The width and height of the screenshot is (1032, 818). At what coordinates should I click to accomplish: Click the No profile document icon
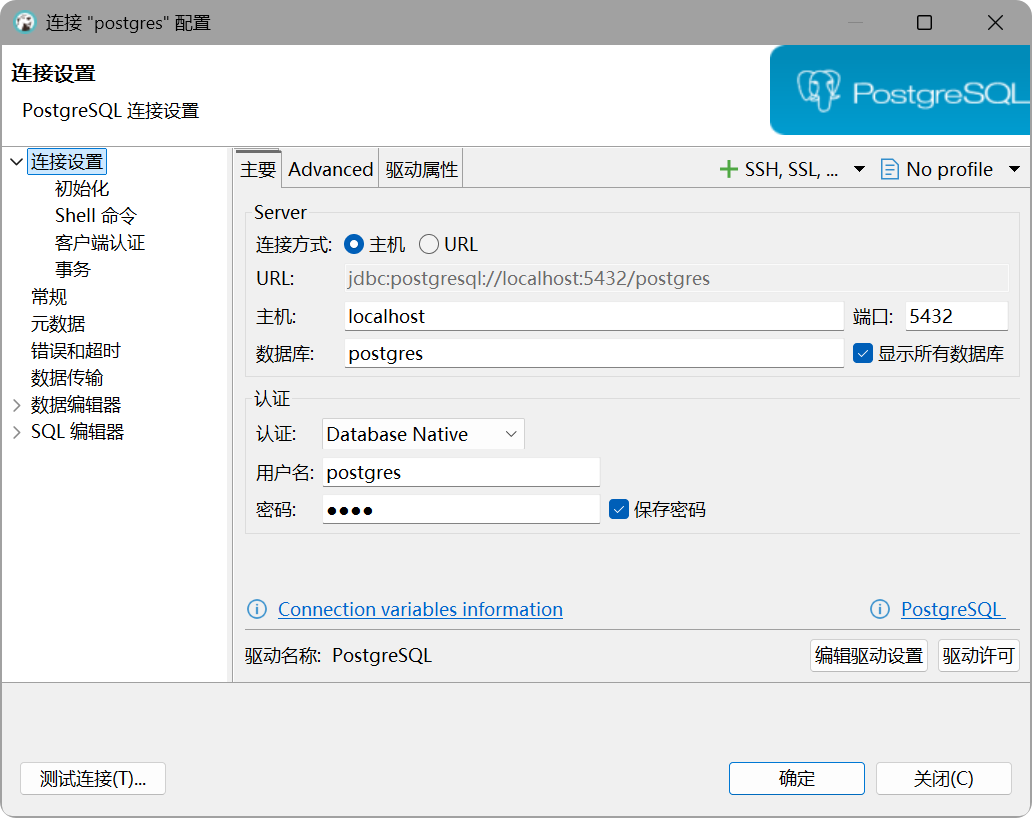point(889,169)
